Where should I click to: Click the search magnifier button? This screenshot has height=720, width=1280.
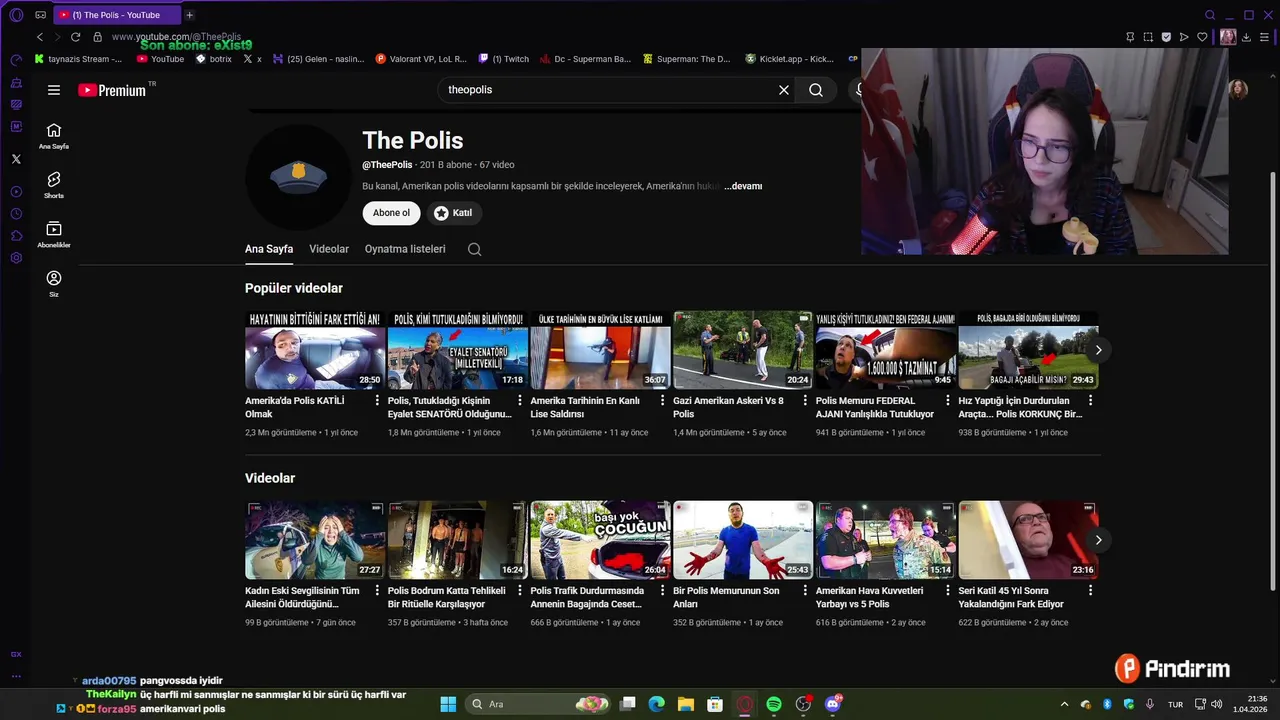point(816,90)
